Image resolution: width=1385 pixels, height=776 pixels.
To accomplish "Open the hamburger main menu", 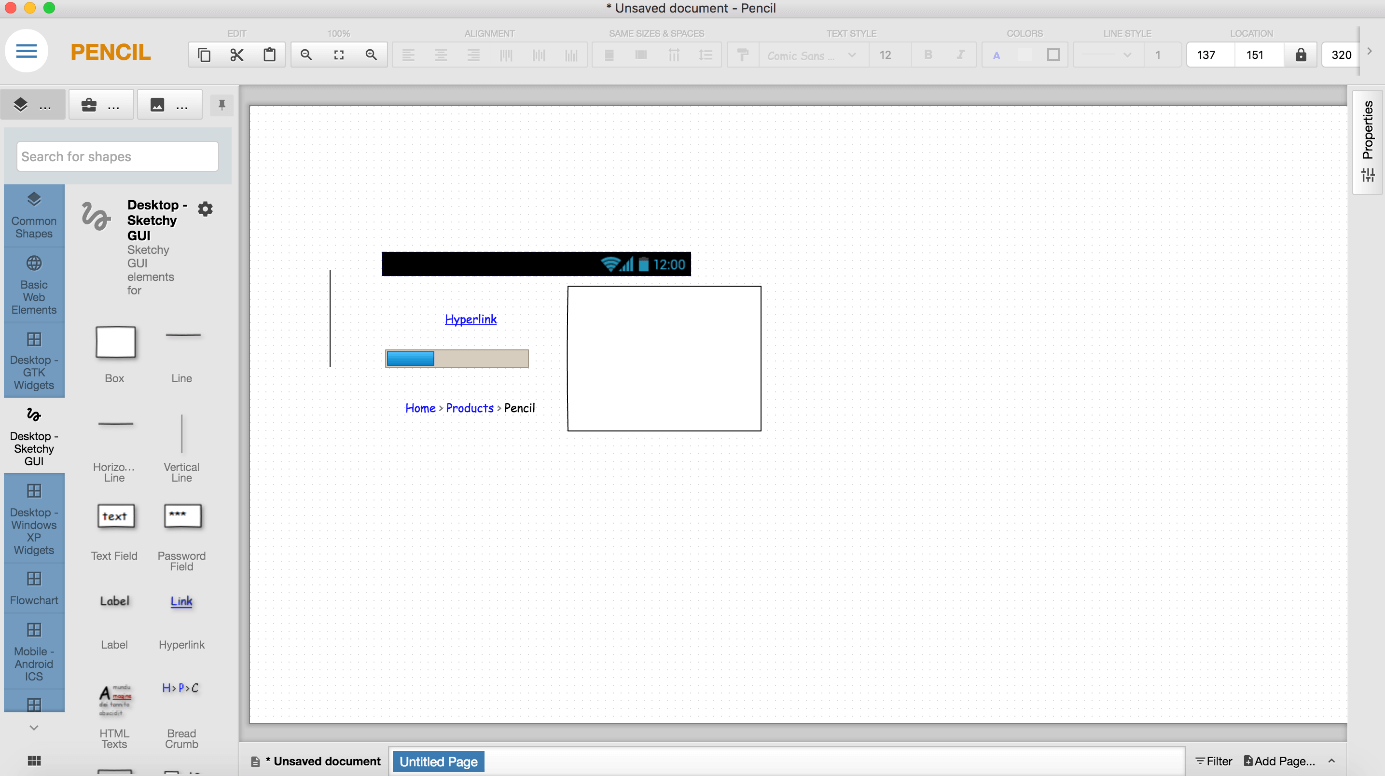I will [x=27, y=51].
